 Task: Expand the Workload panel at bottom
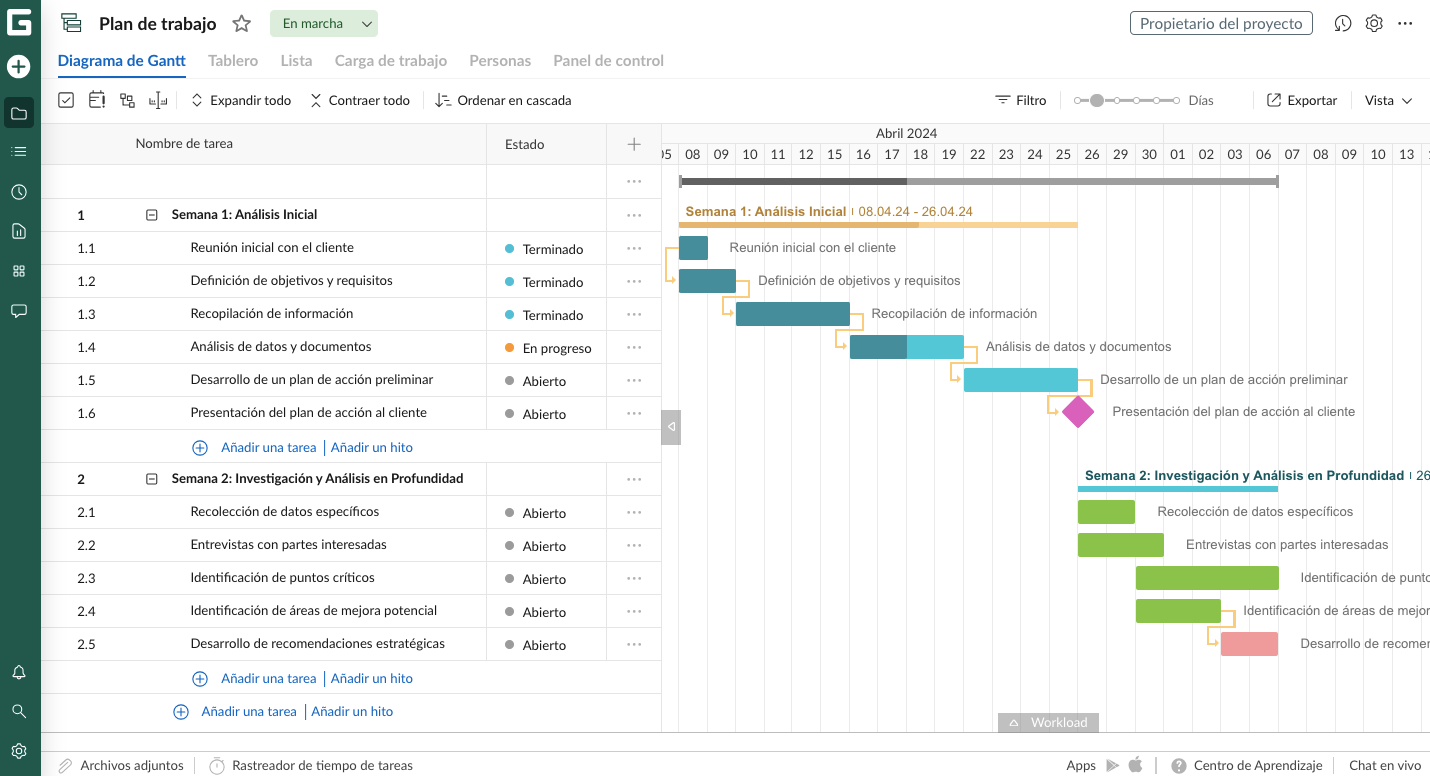point(1048,722)
